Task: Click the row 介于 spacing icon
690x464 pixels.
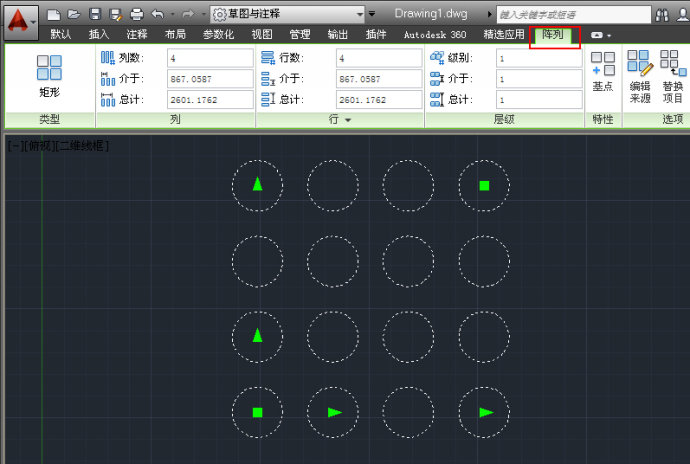Action: coord(268,79)
